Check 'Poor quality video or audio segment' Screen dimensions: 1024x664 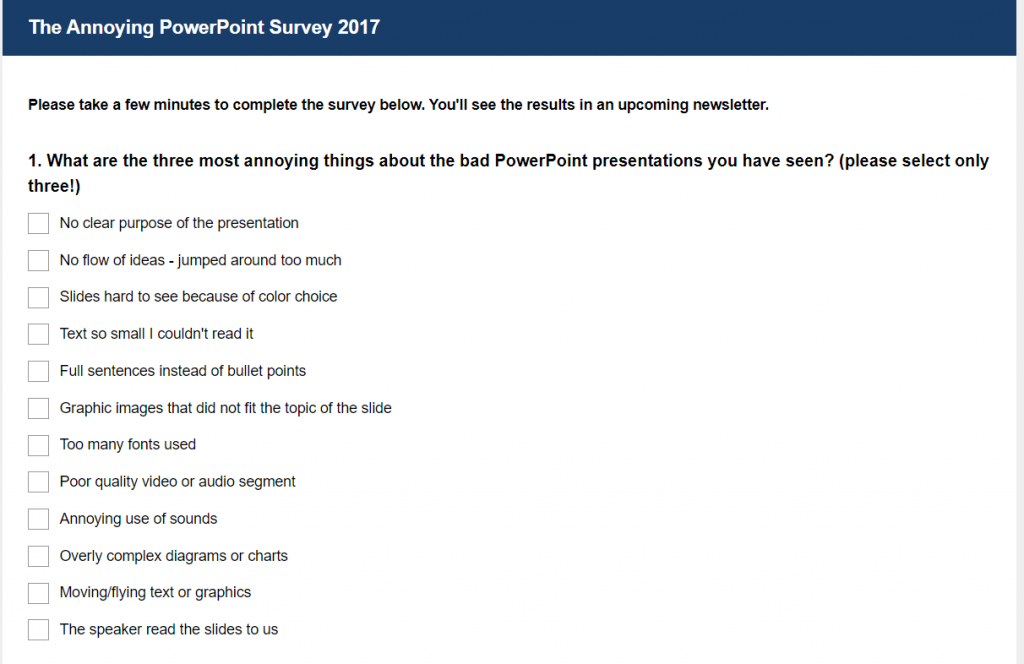(x=37, y=482)
